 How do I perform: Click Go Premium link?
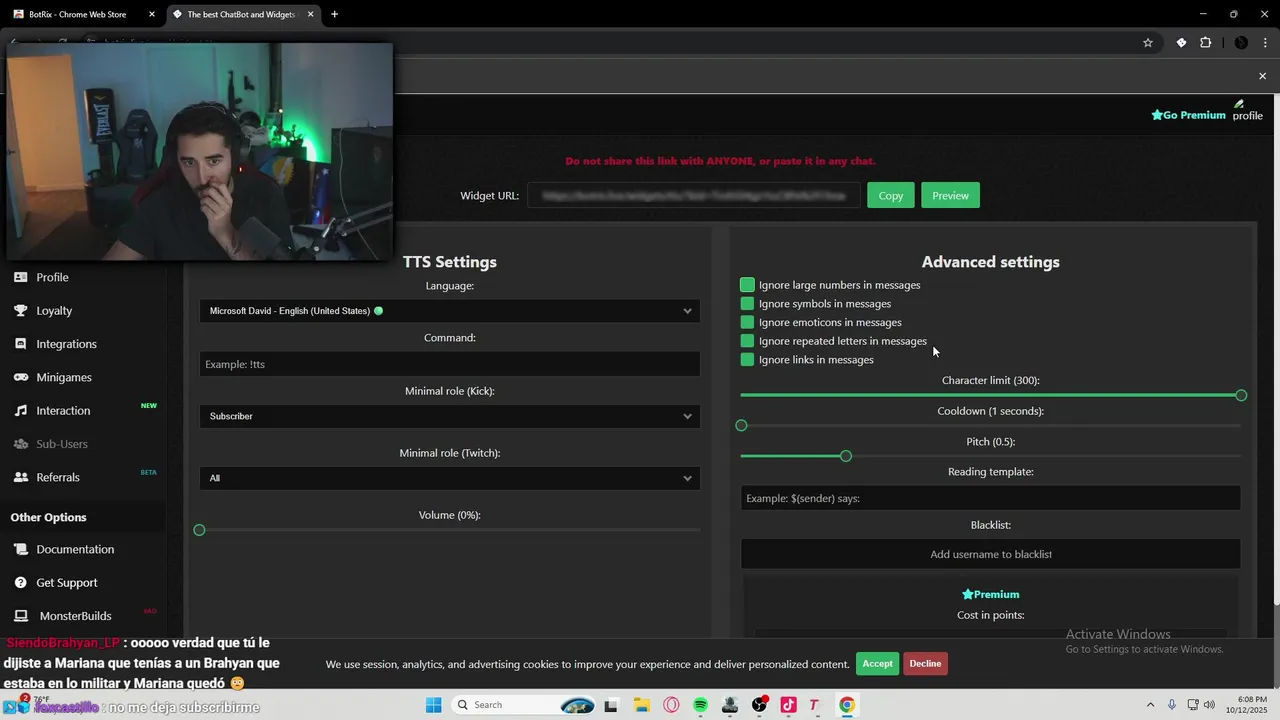pyautogui.click(x=1188, y=115)
